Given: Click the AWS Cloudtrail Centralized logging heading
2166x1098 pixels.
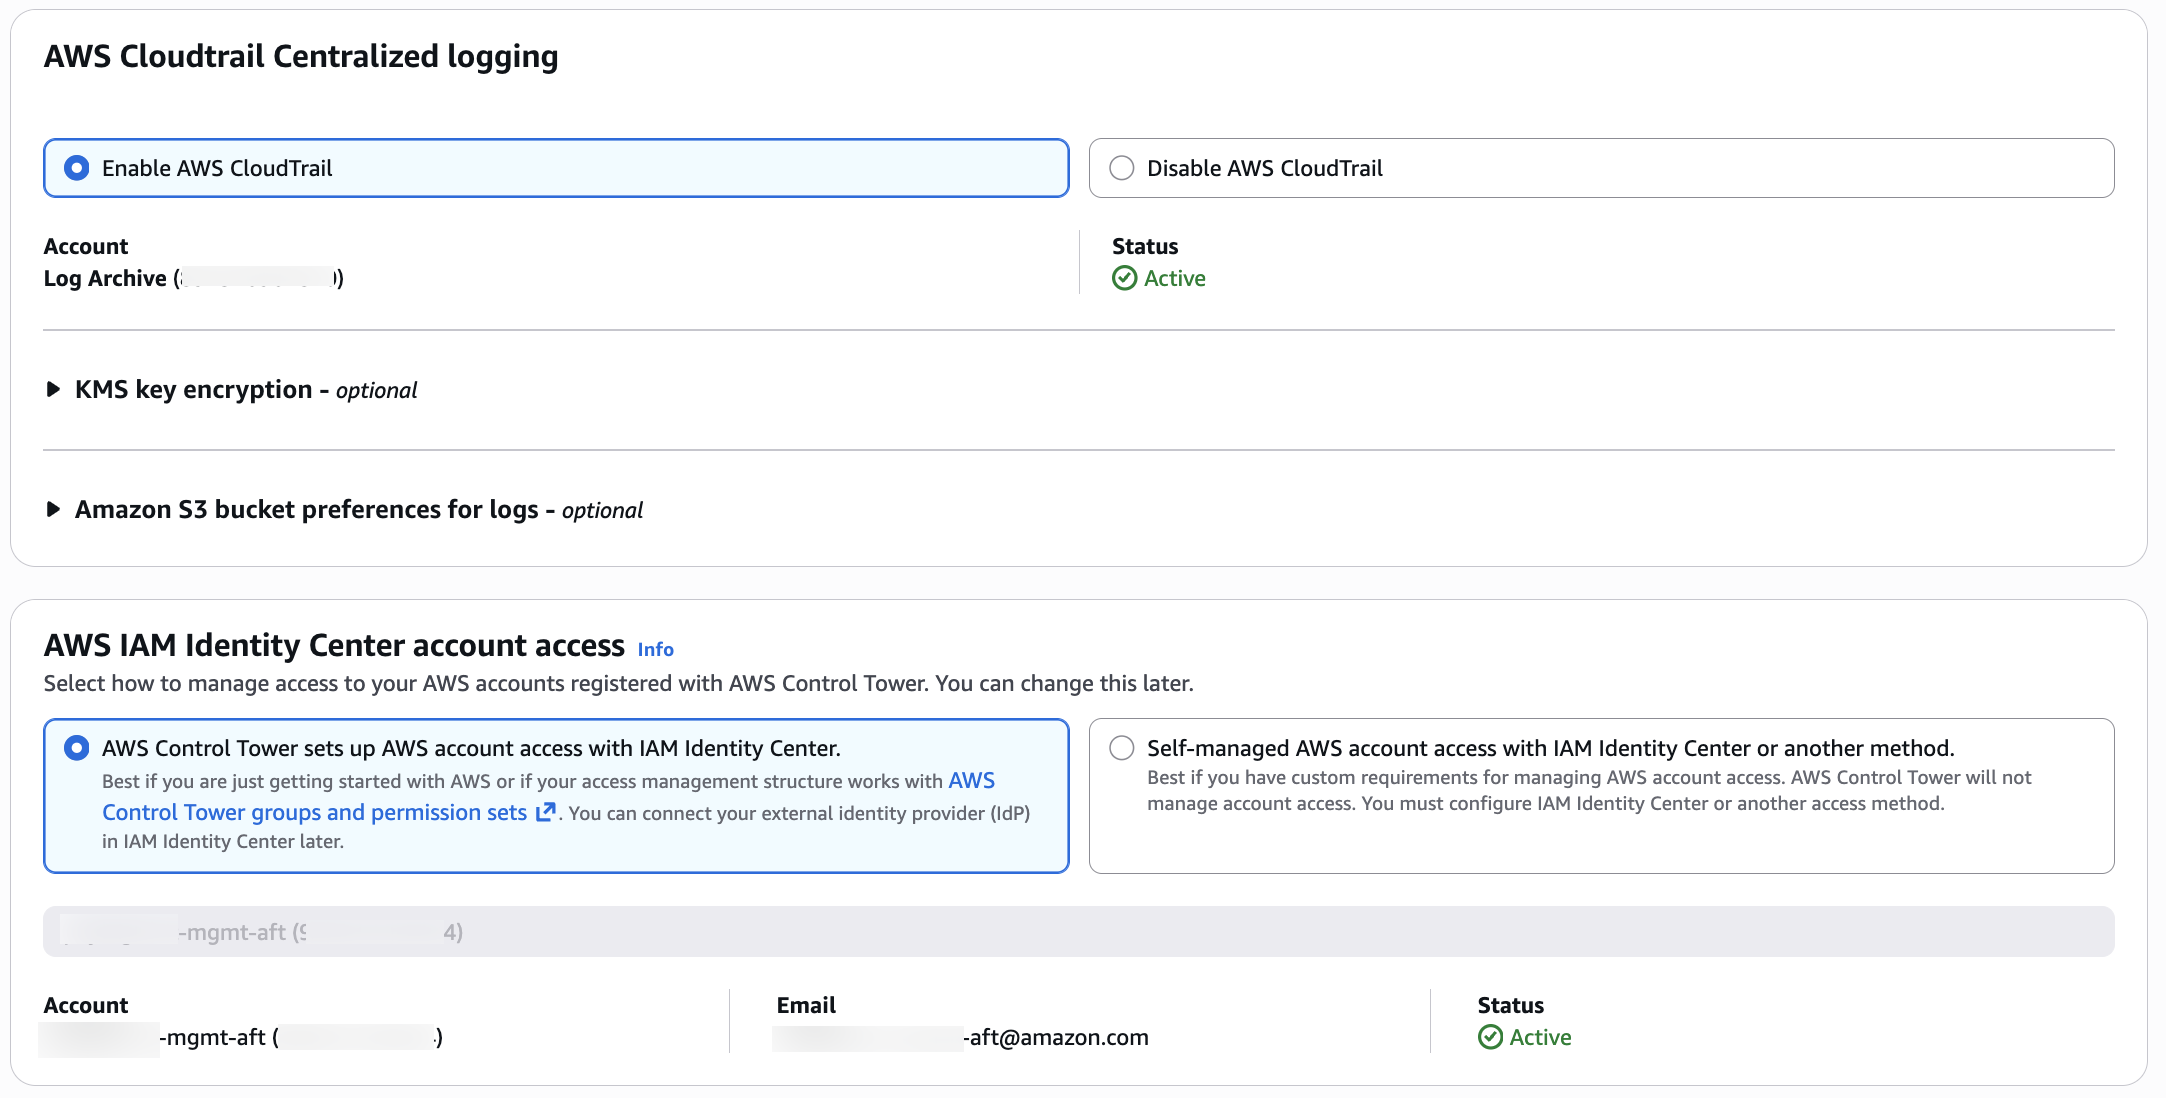Looking at the screenshot, I should 301,57.
